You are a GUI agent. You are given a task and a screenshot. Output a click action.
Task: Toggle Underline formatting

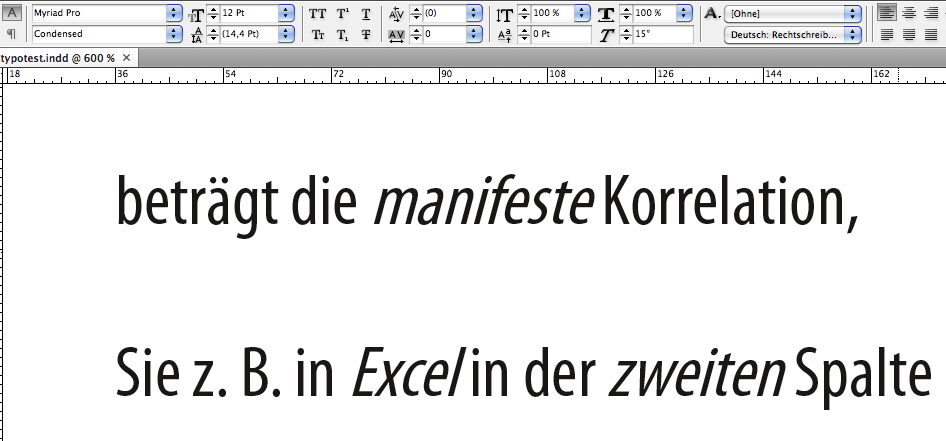coord(366,14)
